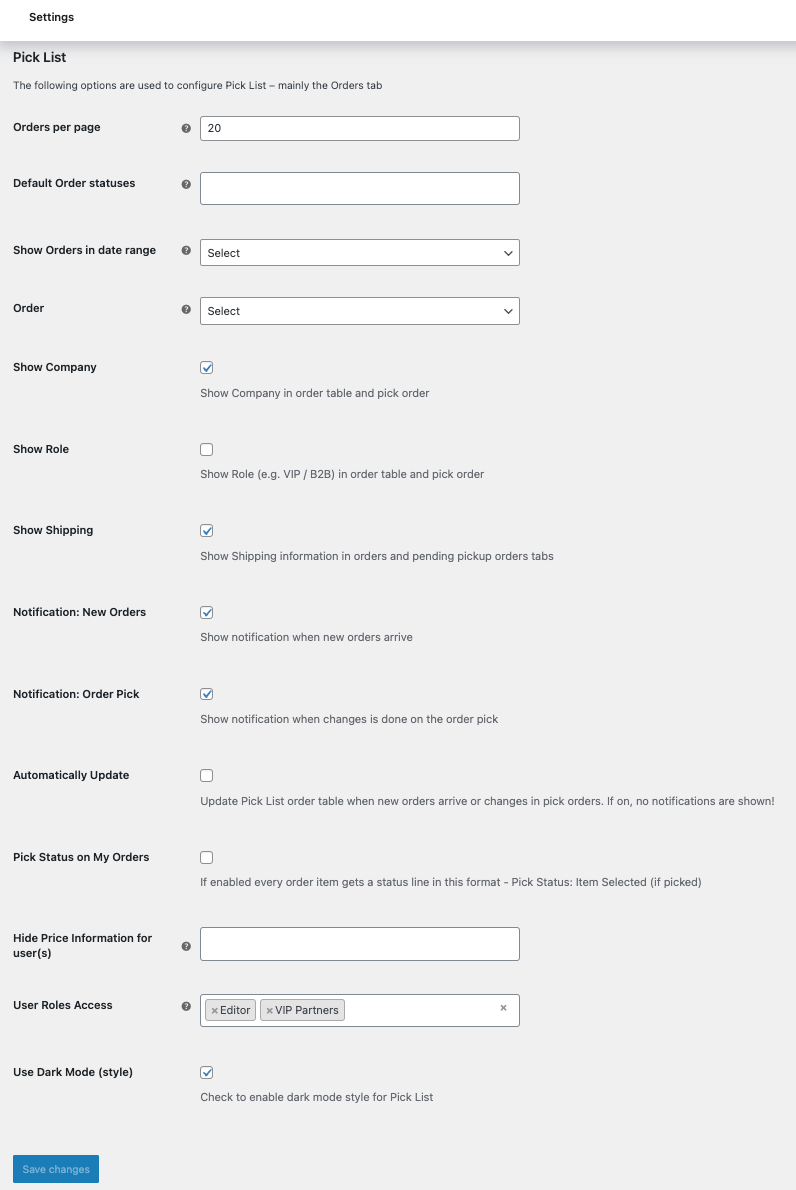The width and height of the screenshot is (796, 1190).
Task: Disable the Use Dark Mode checkbox
Action: coord(207,1073)
